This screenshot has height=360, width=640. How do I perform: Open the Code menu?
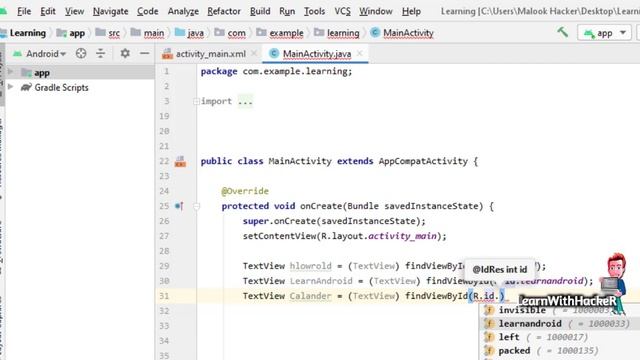pyautogui.click(x=147, y=11)
